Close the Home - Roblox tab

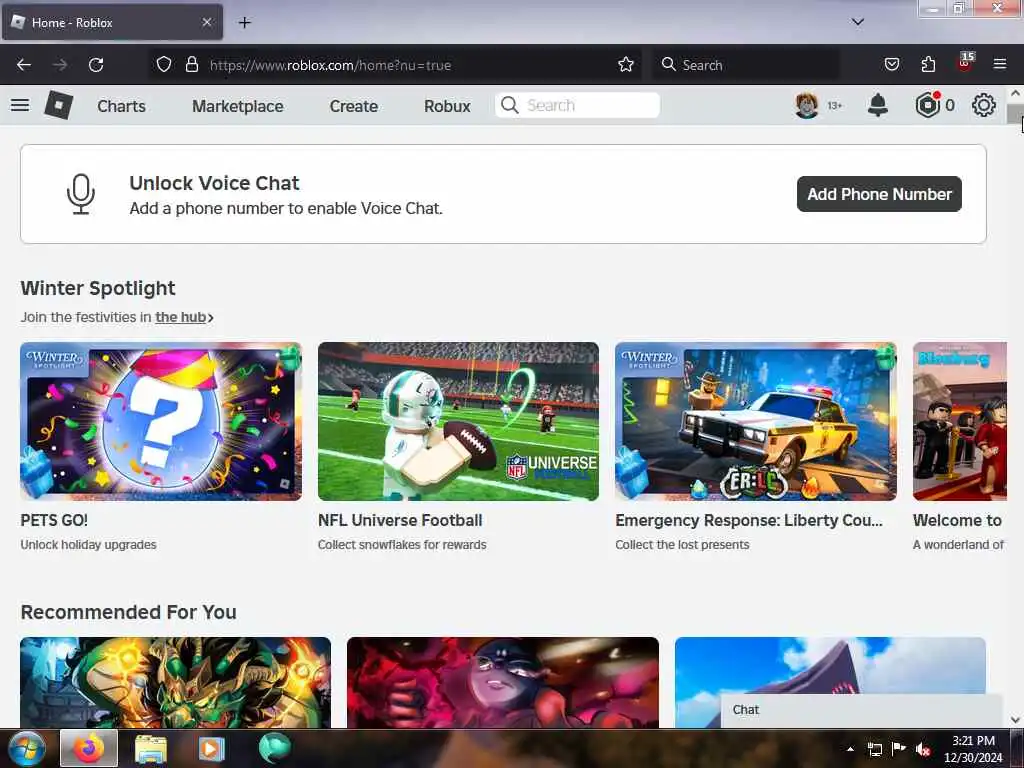207,22
